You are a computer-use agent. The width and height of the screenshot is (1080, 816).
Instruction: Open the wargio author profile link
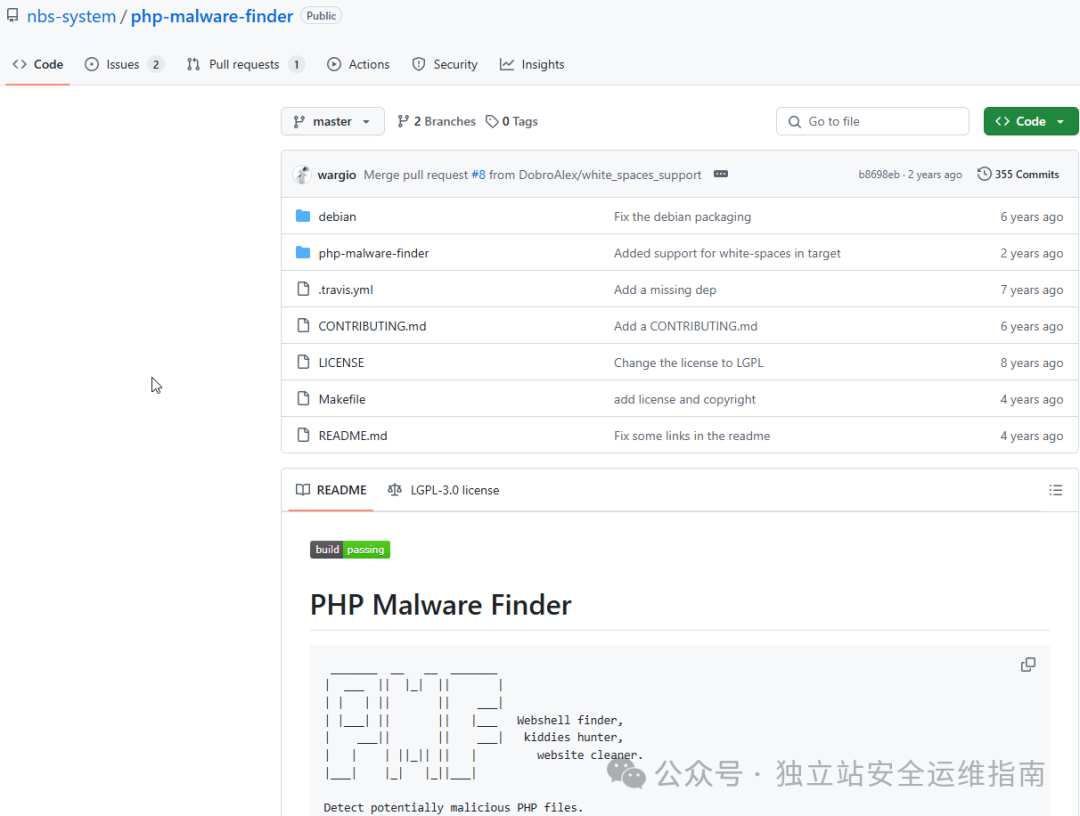337,175
